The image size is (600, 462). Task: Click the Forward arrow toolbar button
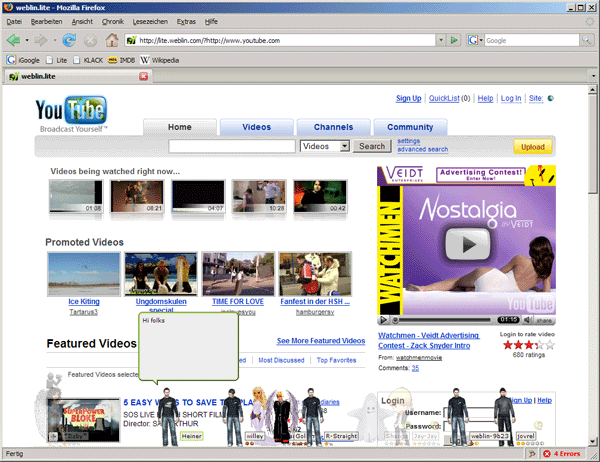click(x=41, y=40)
